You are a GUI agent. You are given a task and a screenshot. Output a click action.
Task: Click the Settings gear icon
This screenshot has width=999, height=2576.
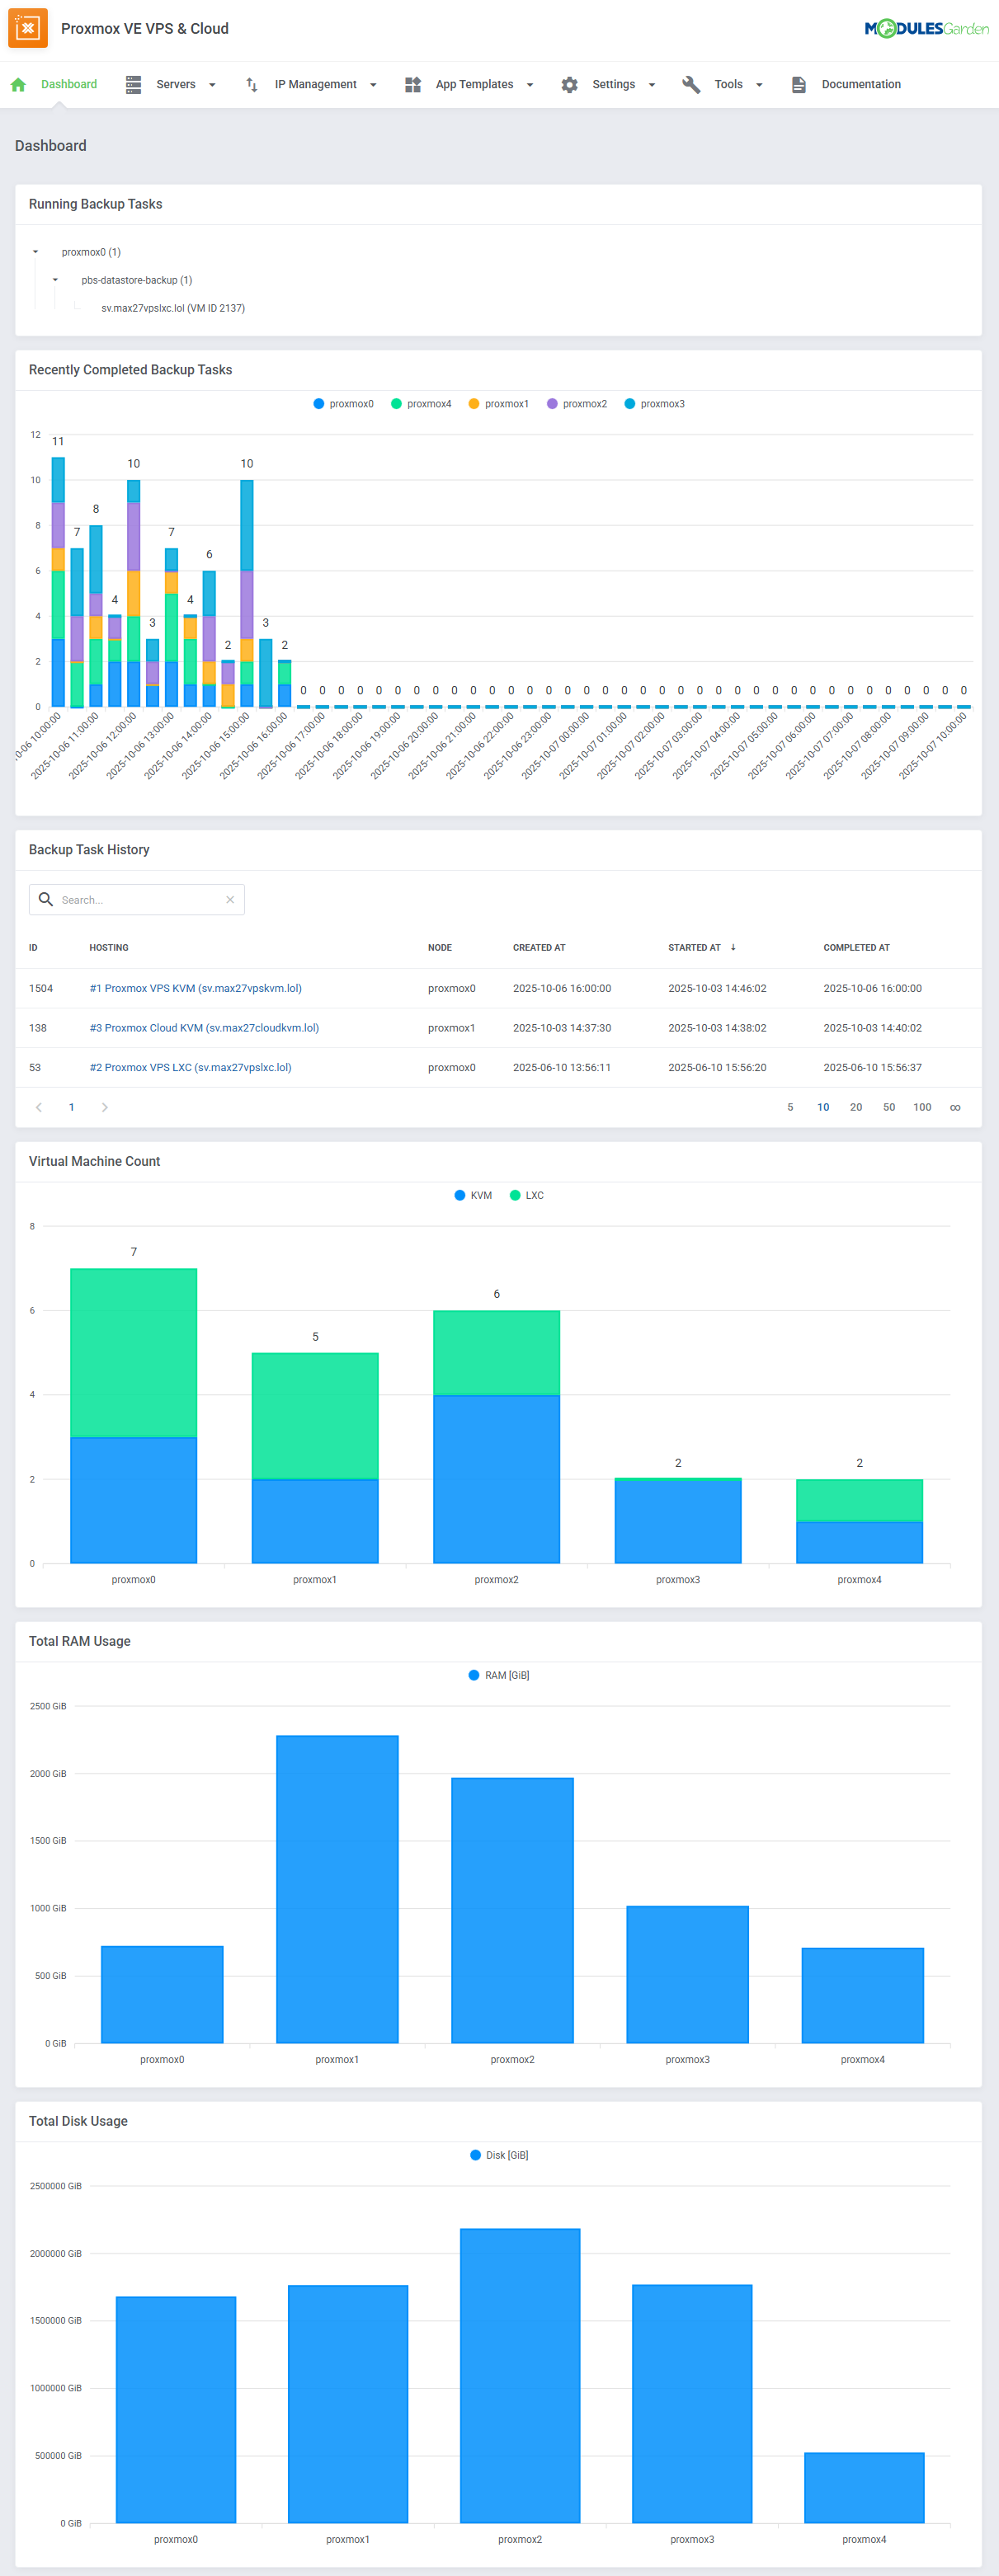569,85
